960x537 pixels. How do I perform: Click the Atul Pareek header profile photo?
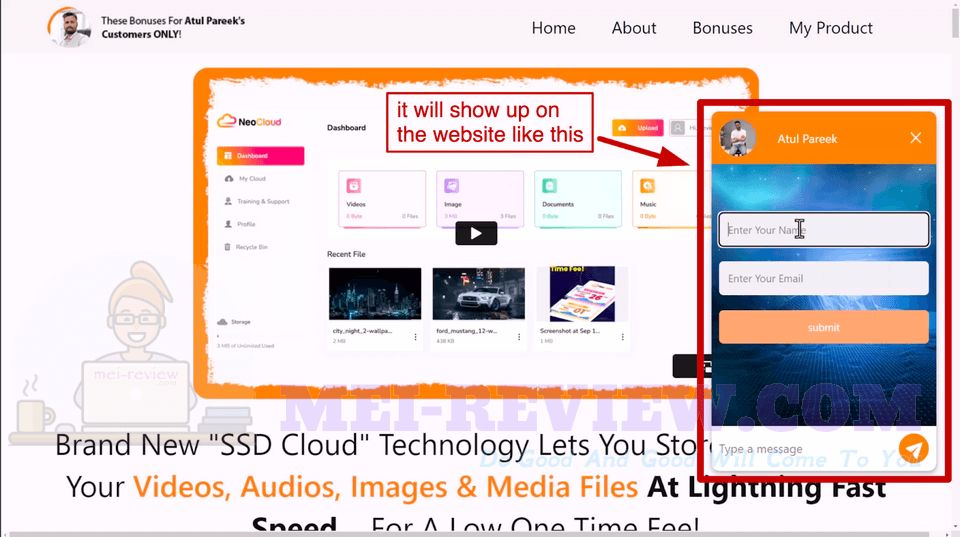click(x=69, y=27)
